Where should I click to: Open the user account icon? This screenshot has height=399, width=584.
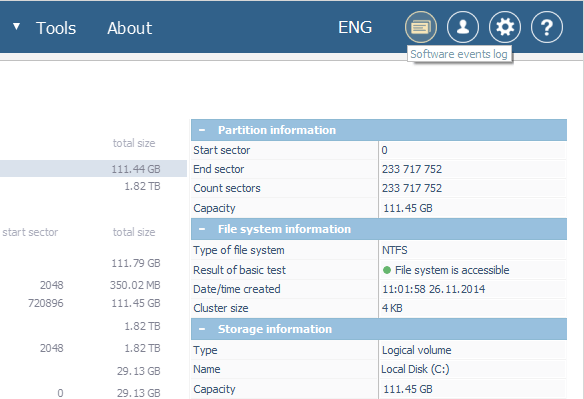pos(463,27)
